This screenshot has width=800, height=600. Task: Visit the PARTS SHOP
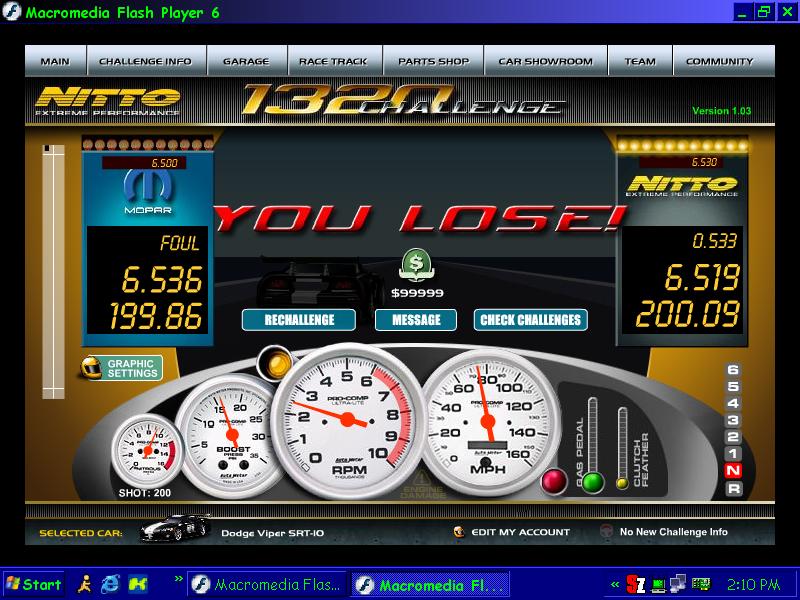coord(433,61)
